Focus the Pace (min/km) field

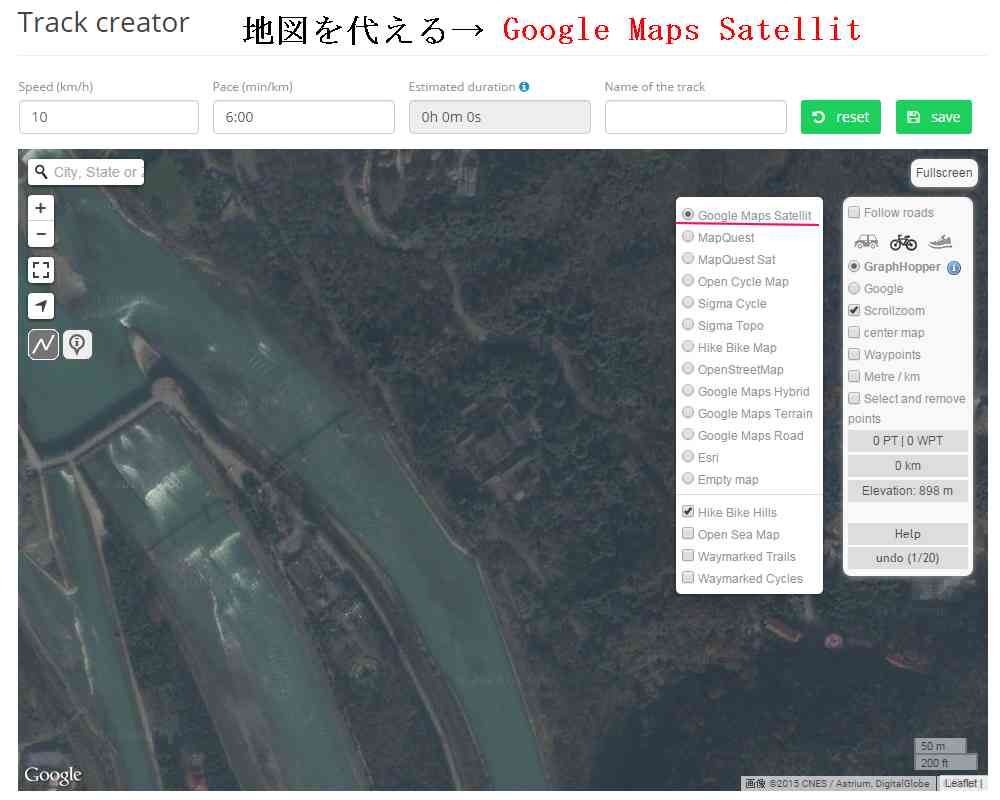pyautogui.click(x=304, y=117)
